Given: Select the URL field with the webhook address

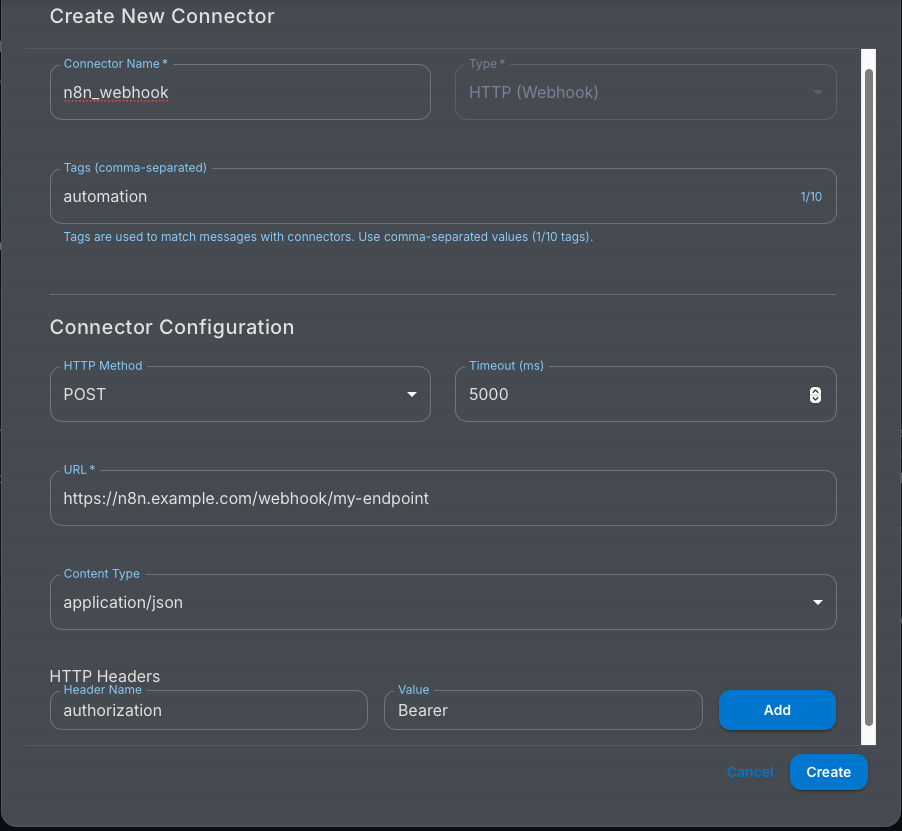Looking at the screenshot, I should pos(443,498).
